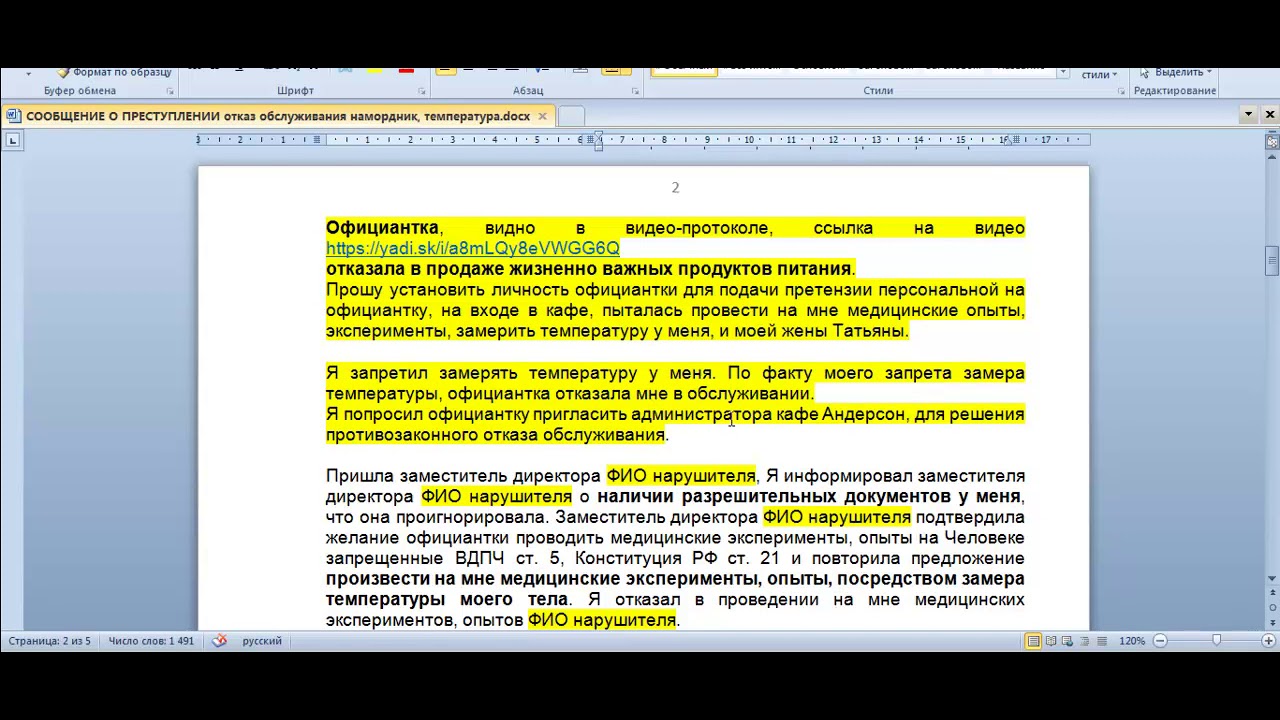
Task: Click the Format Painter button
Action: pos(114,72)
